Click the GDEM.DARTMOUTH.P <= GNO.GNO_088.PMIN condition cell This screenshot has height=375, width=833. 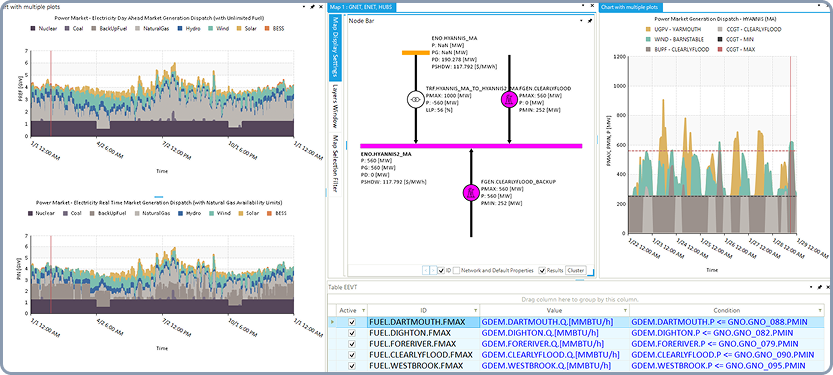pyautogui.click(x=727, y=322)
